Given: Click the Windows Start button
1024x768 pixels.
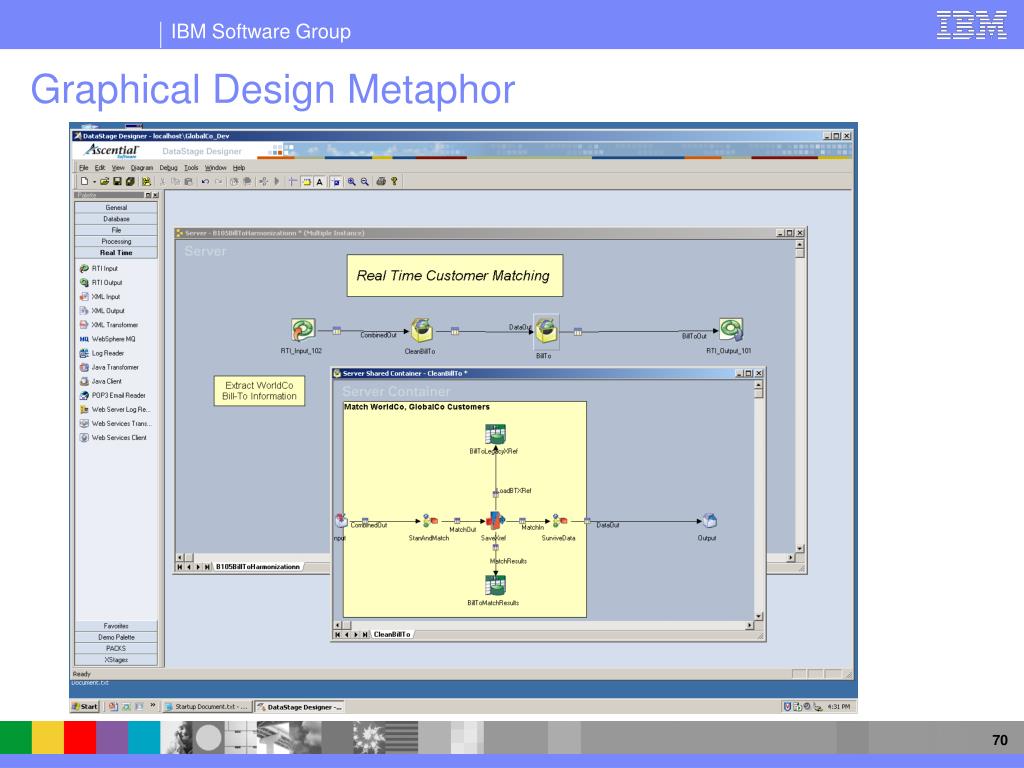Looking at the screenshot, I should tap(85, 707).
